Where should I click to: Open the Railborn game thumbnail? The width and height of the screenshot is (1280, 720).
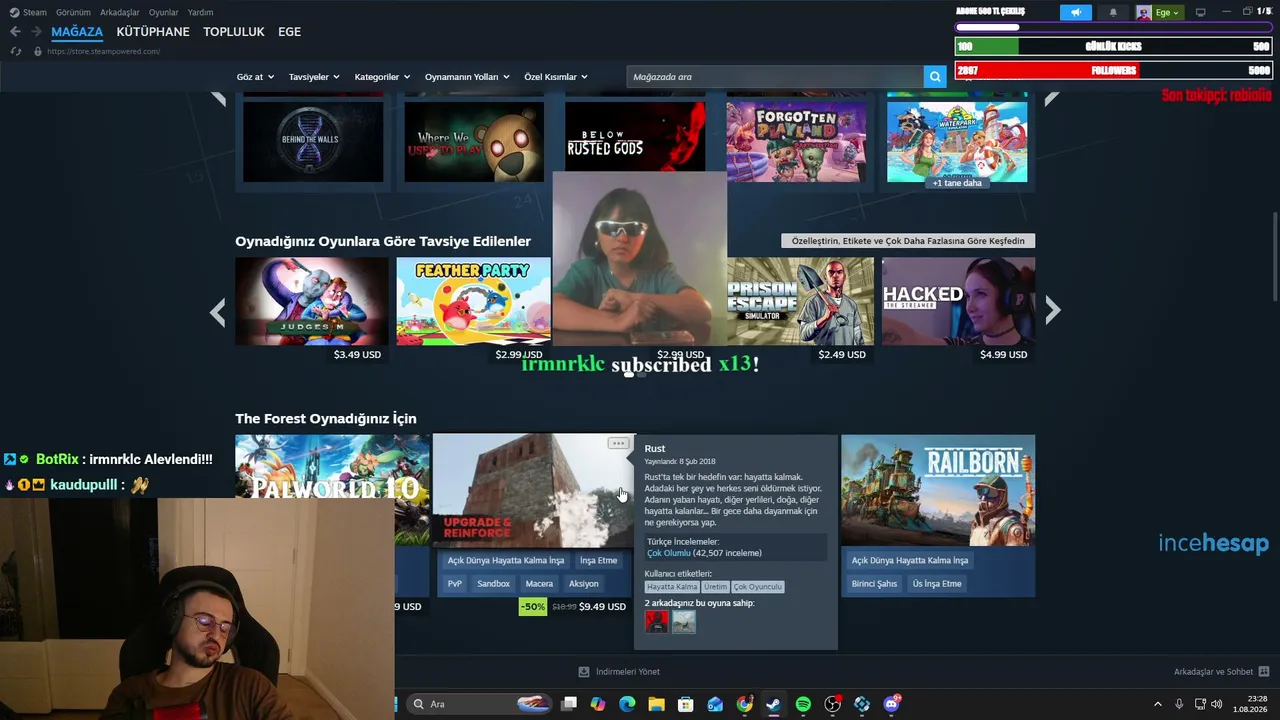(938, 490)
